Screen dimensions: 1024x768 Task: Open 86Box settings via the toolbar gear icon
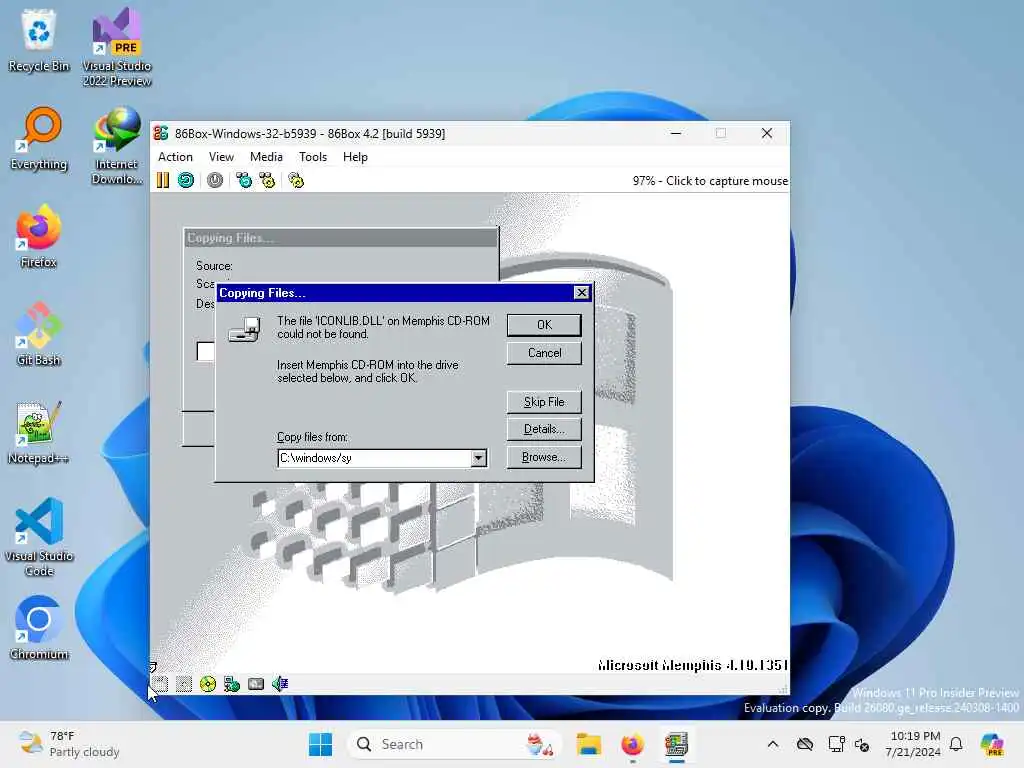(296, 180)
